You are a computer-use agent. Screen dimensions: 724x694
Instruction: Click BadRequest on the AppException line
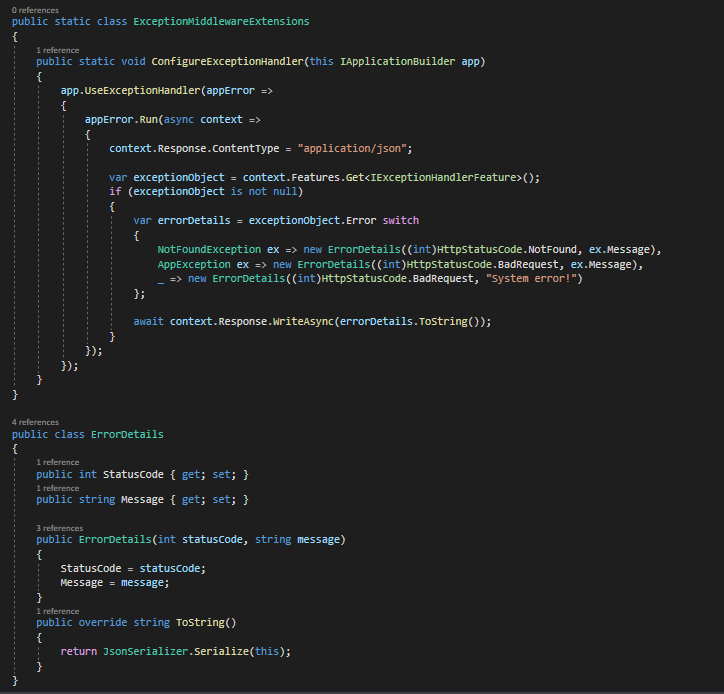coord(528,265)
